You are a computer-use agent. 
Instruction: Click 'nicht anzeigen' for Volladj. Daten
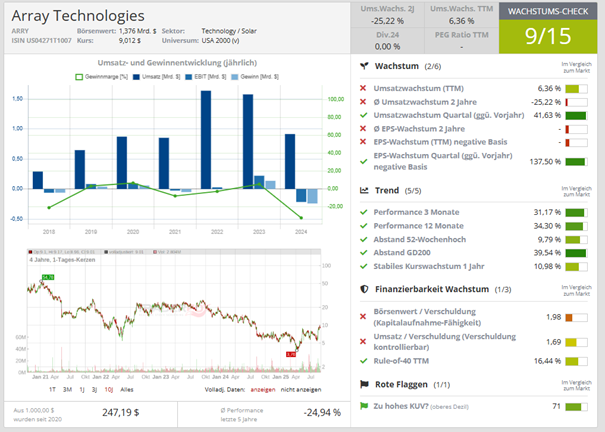point(301,390)
